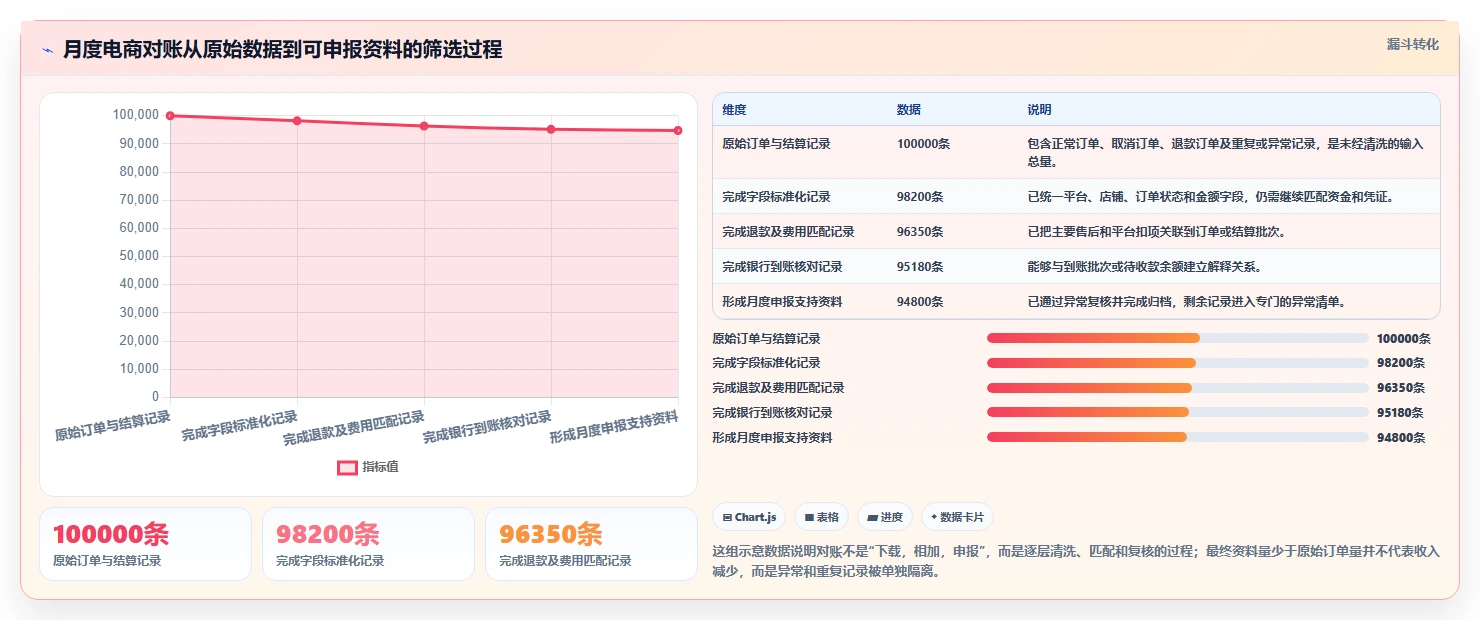Select table cell 95180条
This screenshot has height=620, width=1480.
[x=920, y=267]
